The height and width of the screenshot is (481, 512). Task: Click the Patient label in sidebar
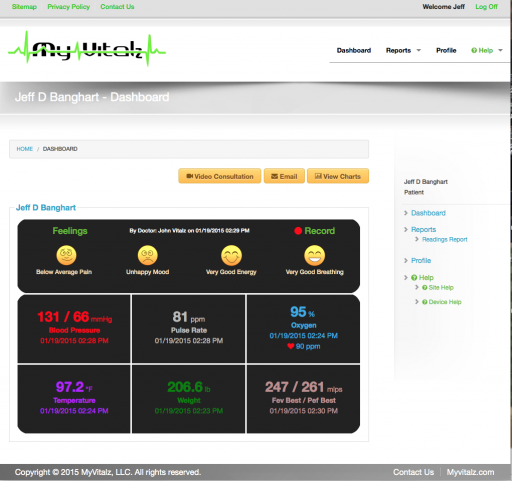[x=414, y=192]
